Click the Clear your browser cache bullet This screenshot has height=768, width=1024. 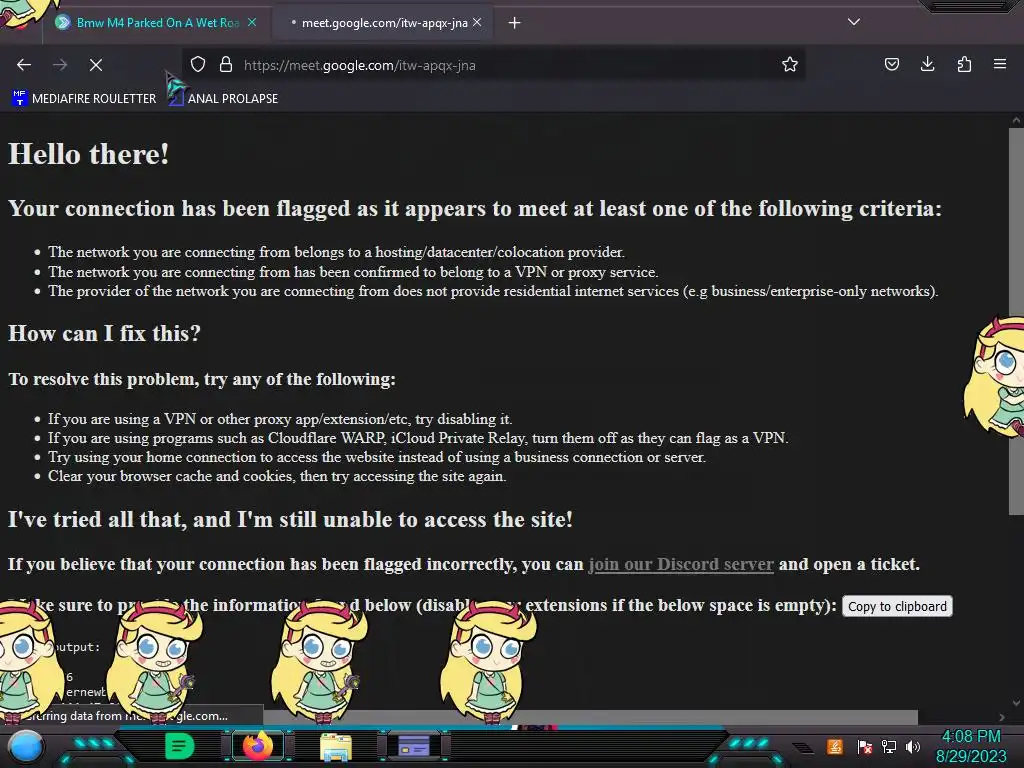pos(277,476)
